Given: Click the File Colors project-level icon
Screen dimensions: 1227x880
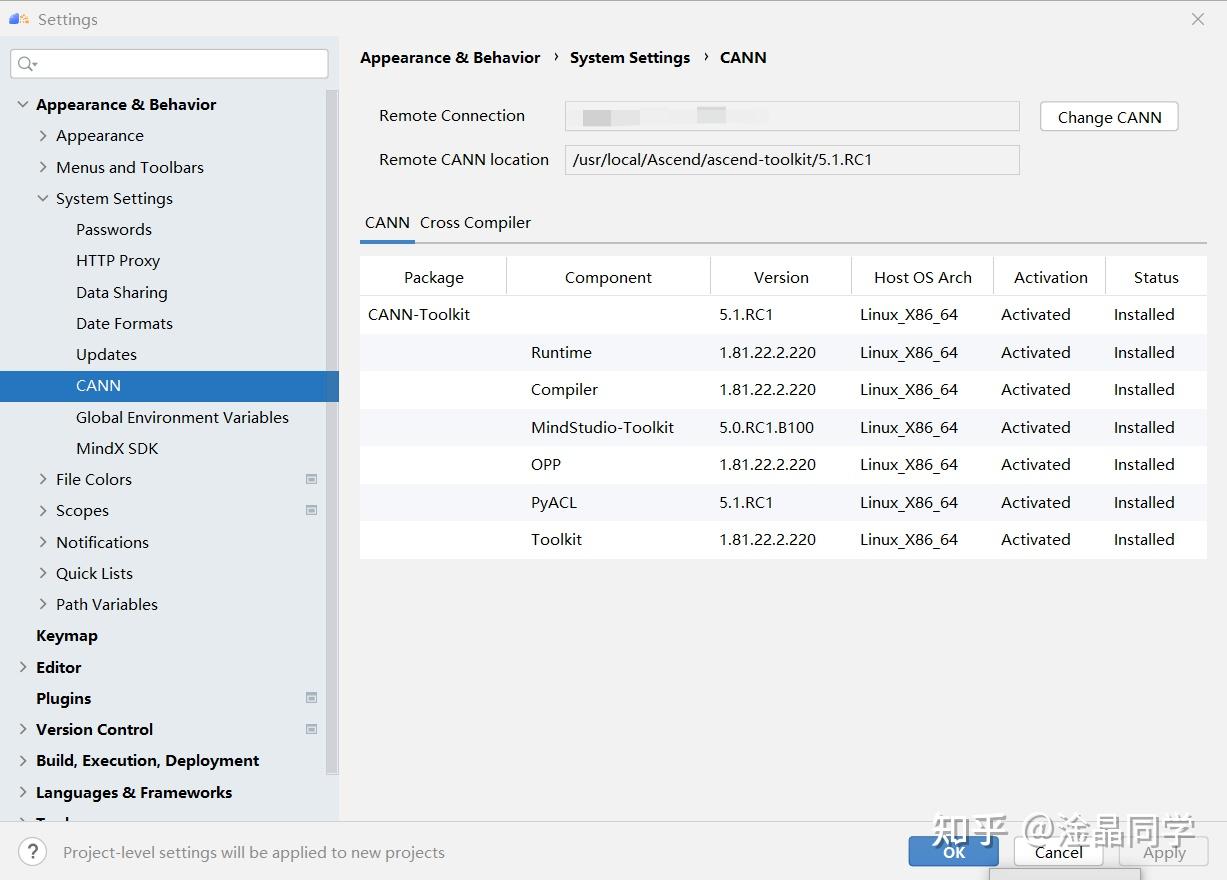Looking at the screenshot, I should 312,479.
